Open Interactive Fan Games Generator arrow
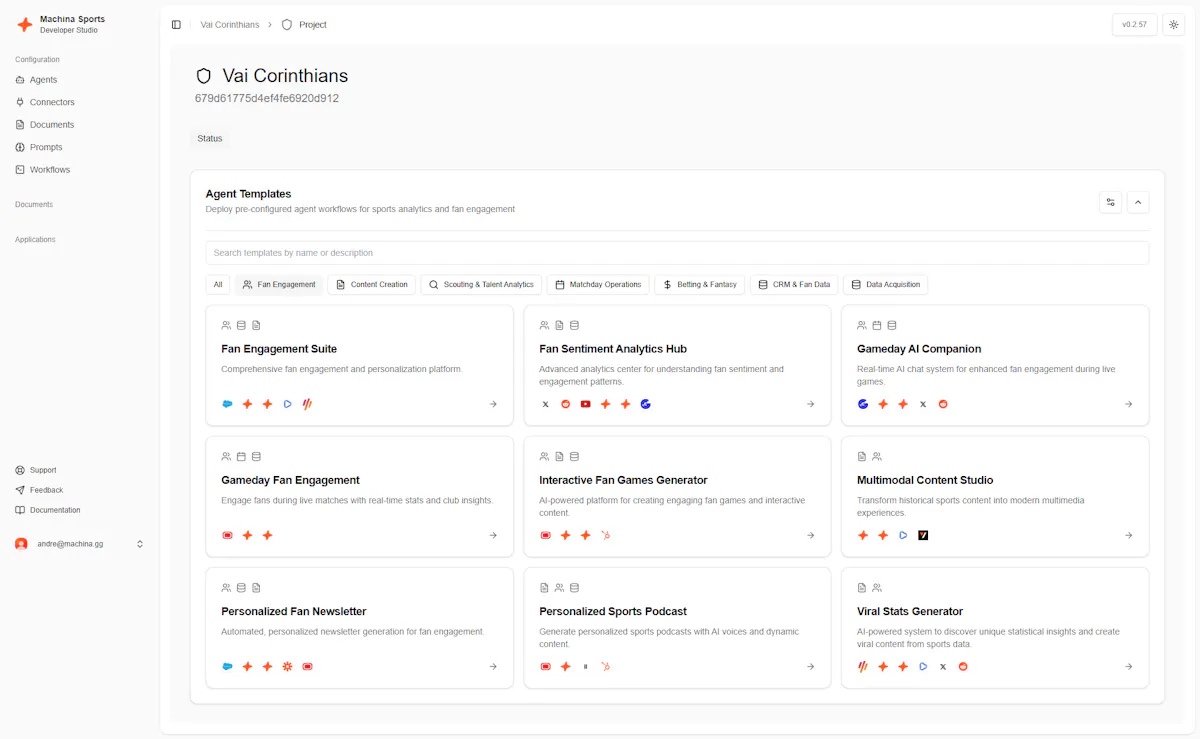 [811, 535]
